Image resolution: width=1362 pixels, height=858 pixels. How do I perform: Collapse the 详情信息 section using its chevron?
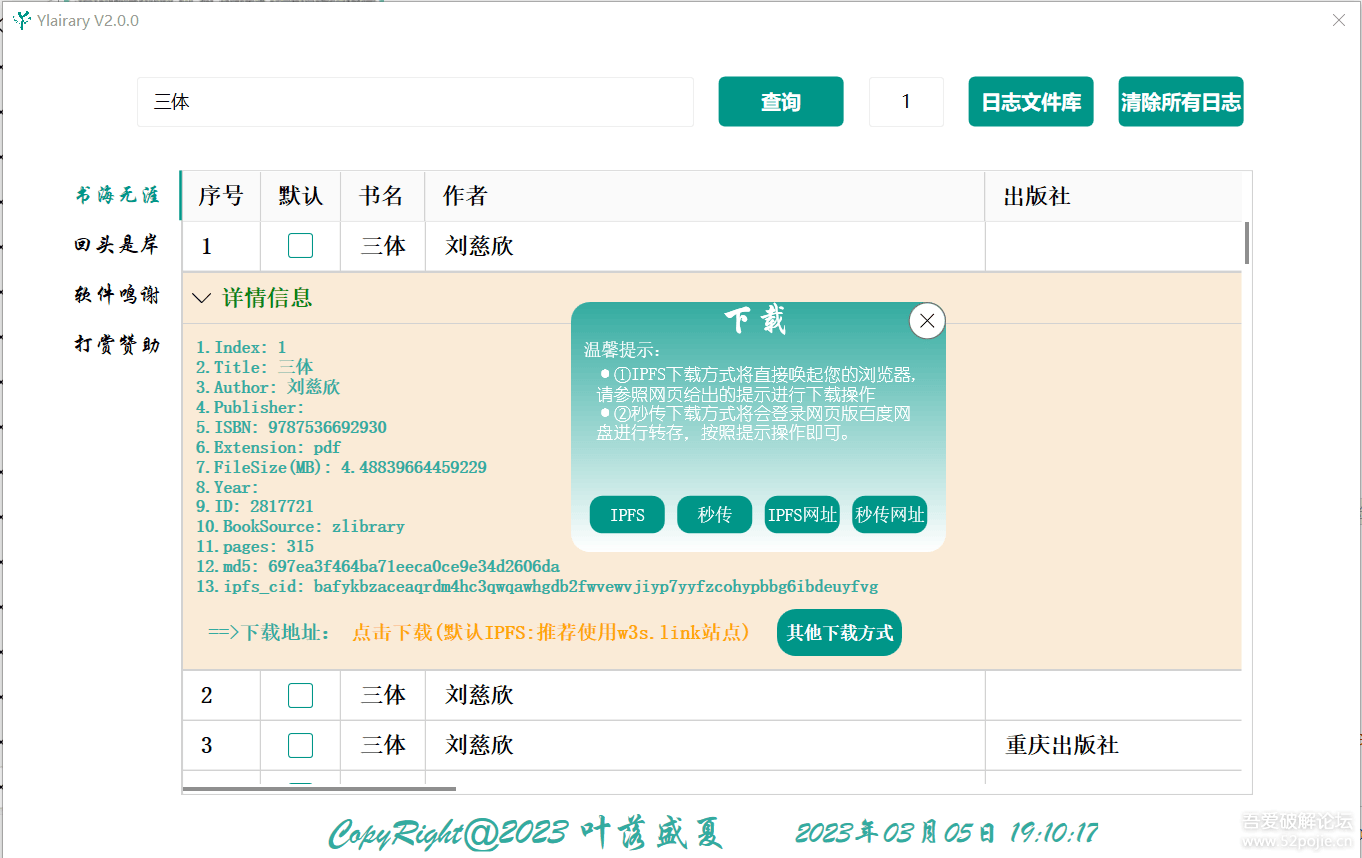coord(200,298)
